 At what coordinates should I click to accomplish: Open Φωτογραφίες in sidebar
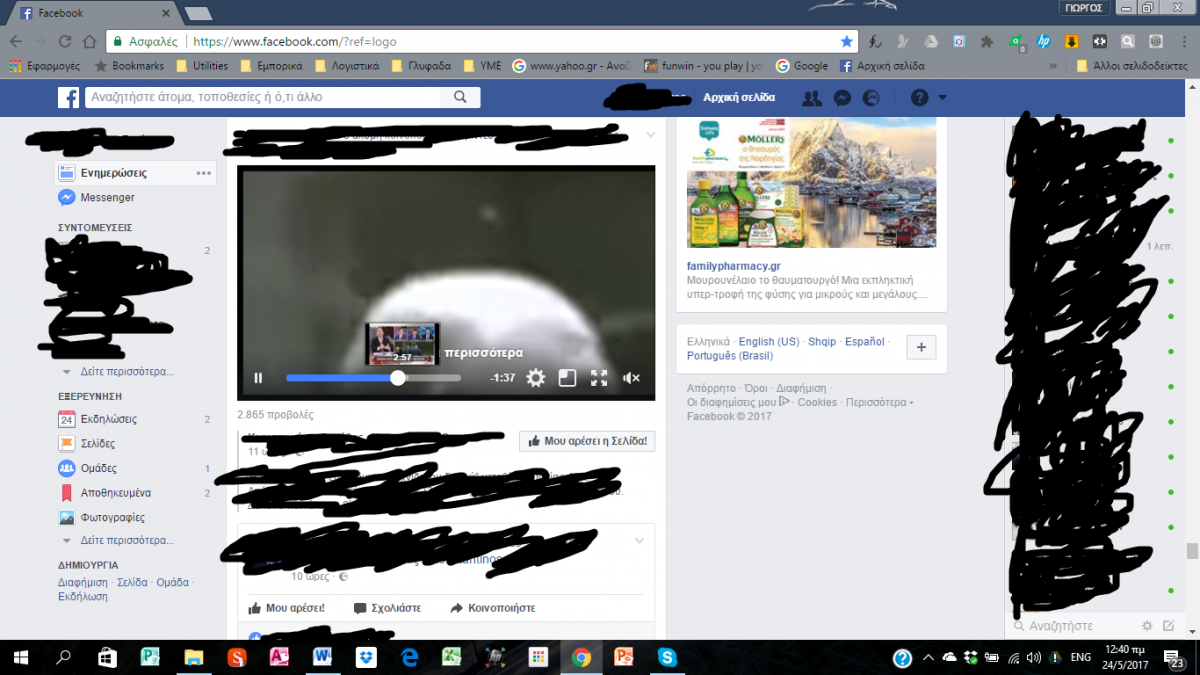[113, 518]
